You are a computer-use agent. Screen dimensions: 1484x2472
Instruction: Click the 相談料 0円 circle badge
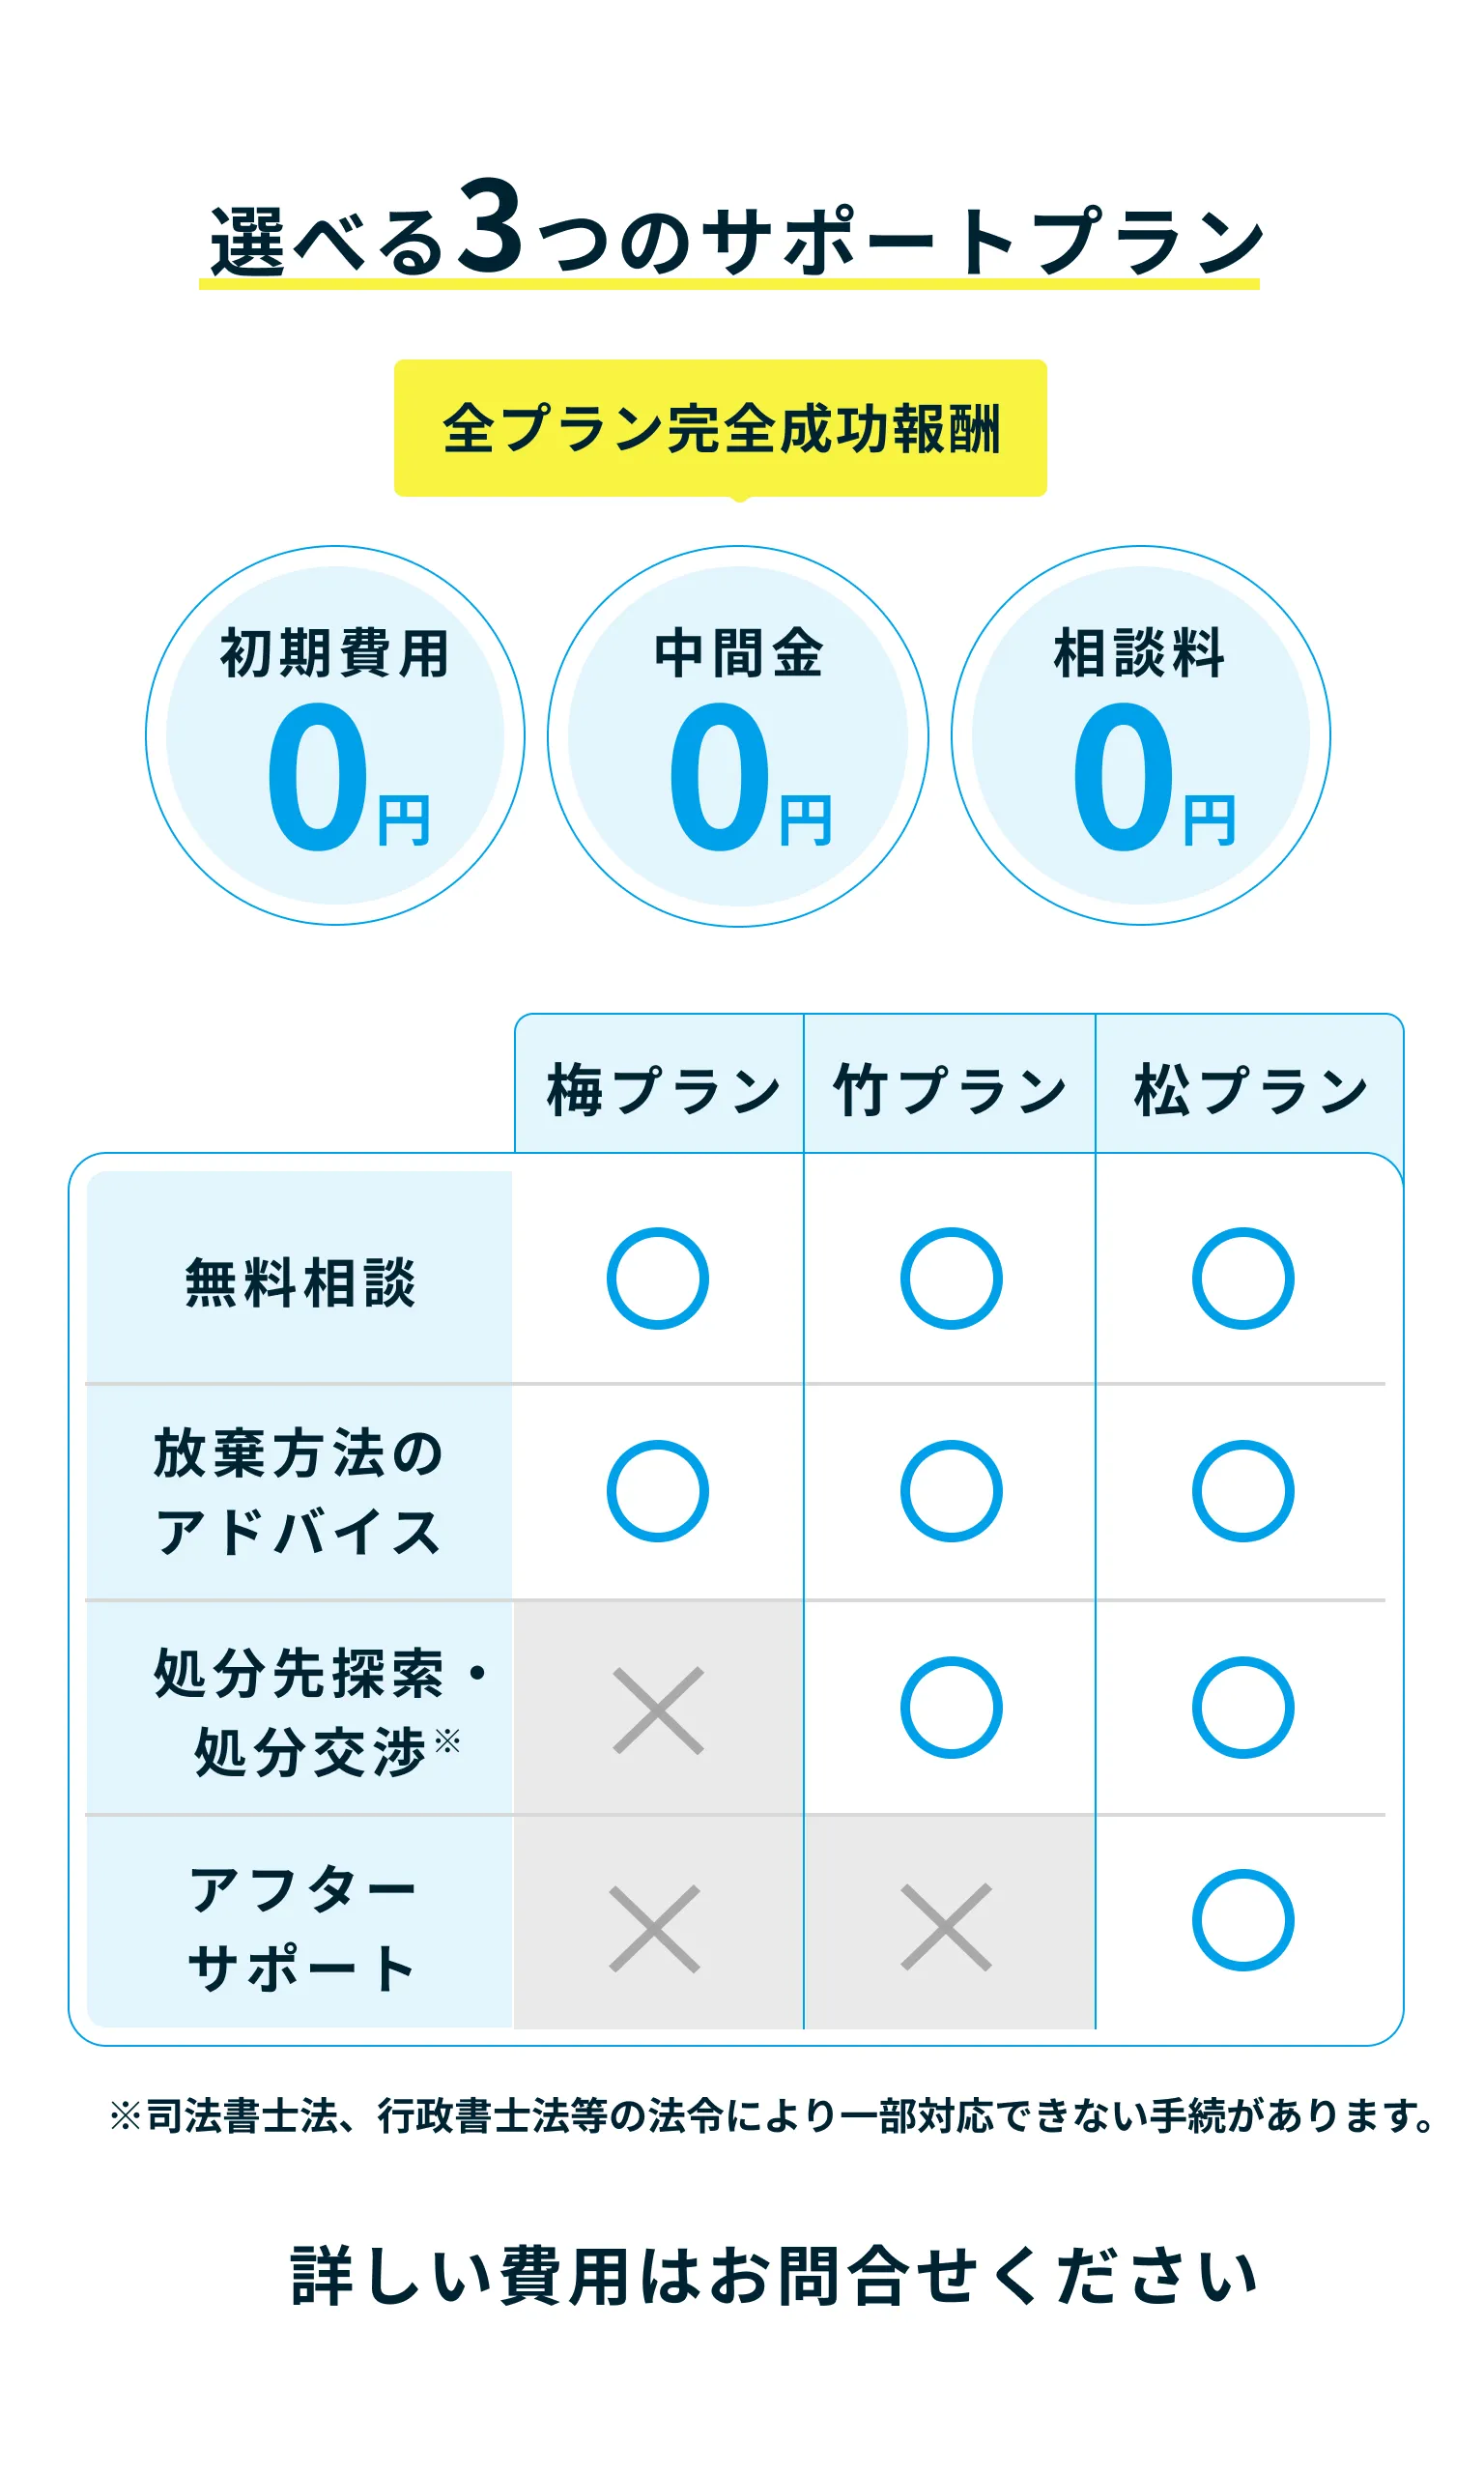coord(1140,735)
